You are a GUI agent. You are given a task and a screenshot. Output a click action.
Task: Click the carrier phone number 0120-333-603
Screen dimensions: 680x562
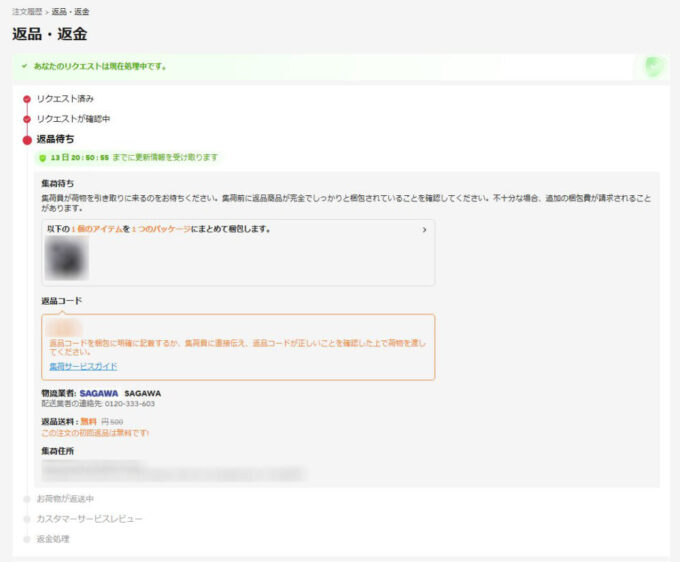(x=130, y=404)
